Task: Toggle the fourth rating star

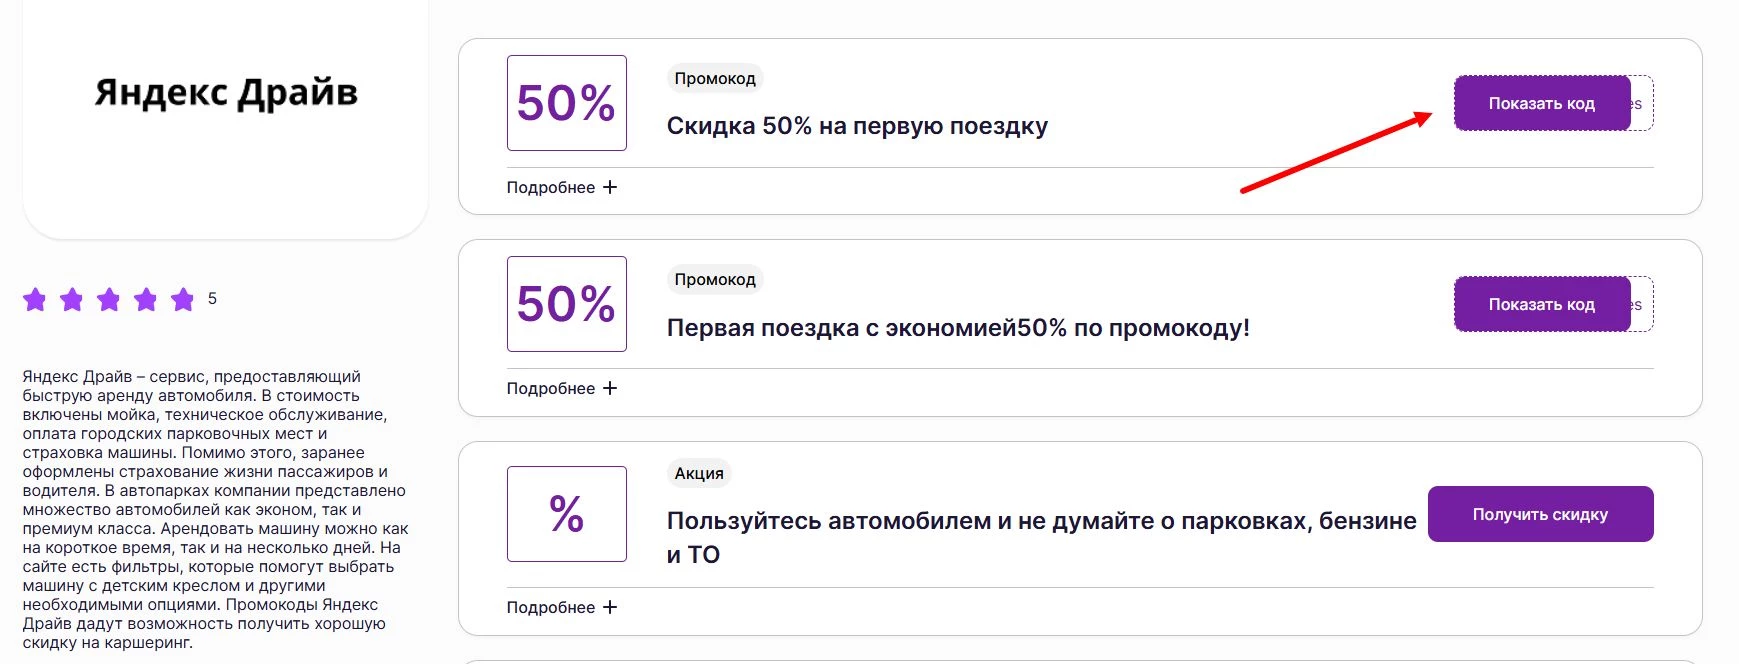Action: point(146,298)
